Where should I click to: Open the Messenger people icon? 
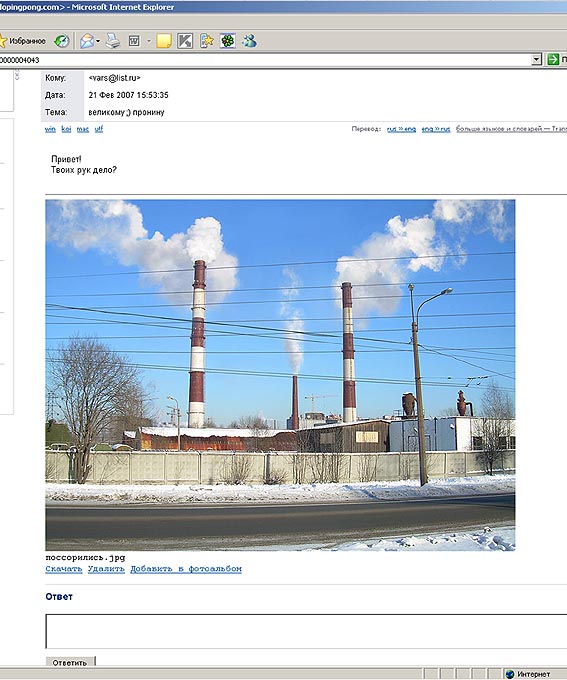pos(249,41)
